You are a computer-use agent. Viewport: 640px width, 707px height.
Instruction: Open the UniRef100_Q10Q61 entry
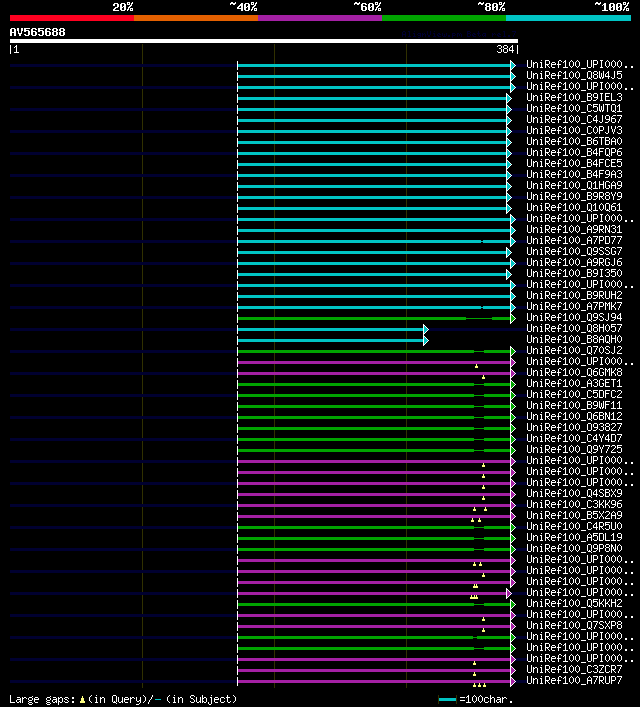[x=574, y=207]
